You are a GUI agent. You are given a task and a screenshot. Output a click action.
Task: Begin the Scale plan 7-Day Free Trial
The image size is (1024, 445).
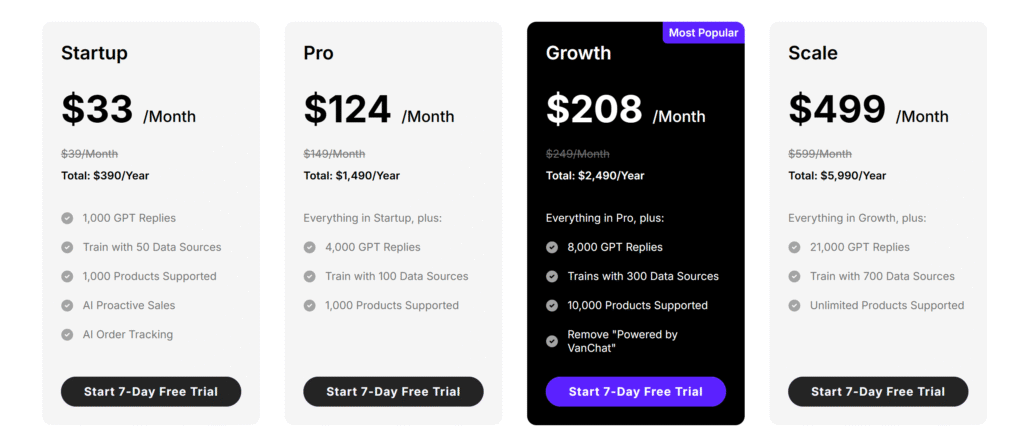pos(878,391)
